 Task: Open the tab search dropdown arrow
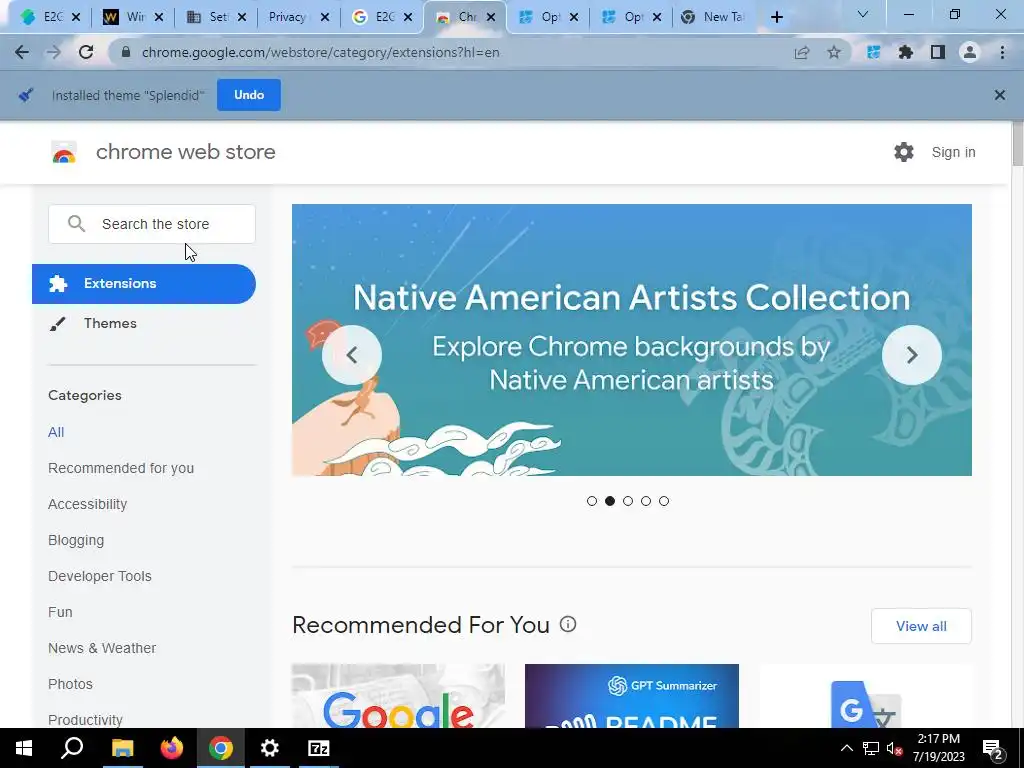(863, 14)
